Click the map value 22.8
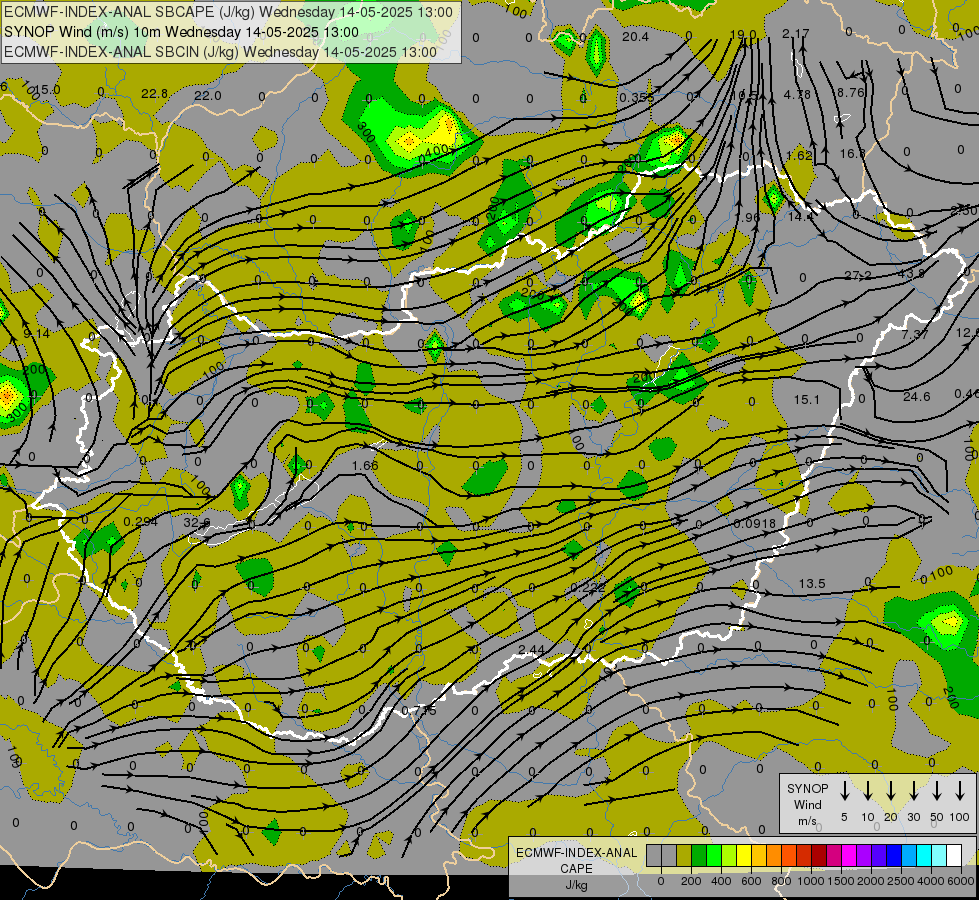This screenshot has width=979, height=900. tap(154, 94)
